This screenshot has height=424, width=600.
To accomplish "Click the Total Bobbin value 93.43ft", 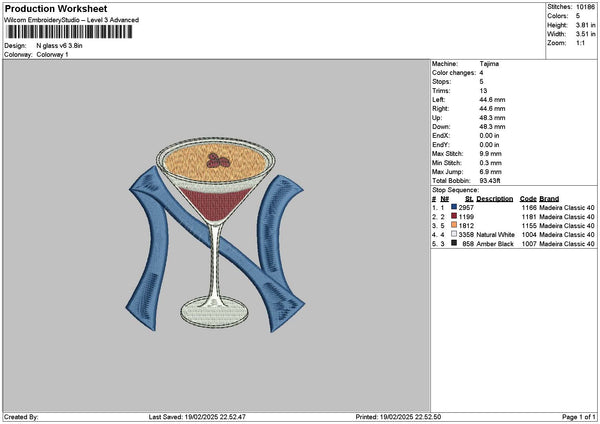I will (490, 181).
